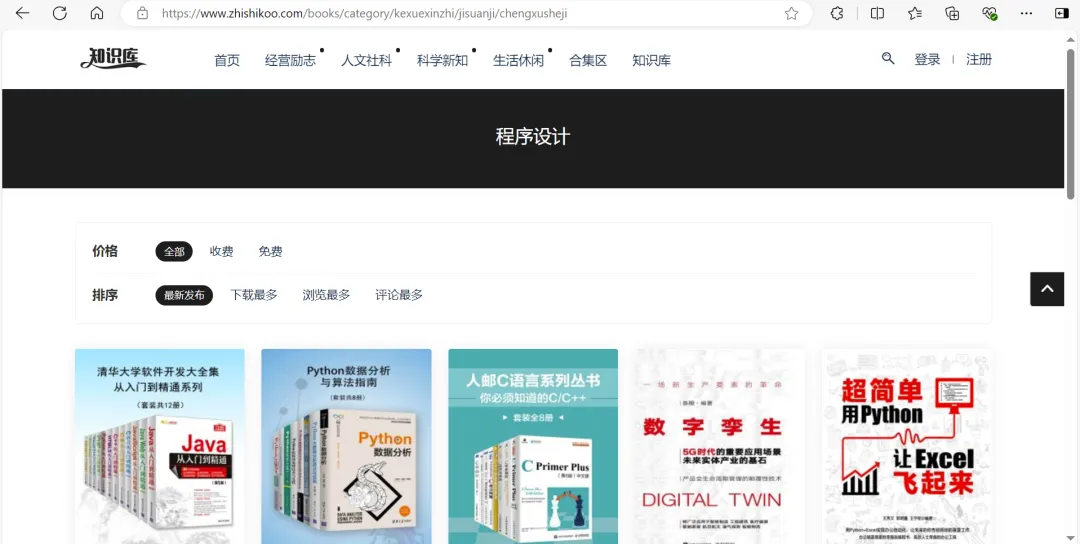Open the 清华大学软件开发大全集 Java book cover
The width and height of the screenshot is (1080, 544).
point(160,446)
